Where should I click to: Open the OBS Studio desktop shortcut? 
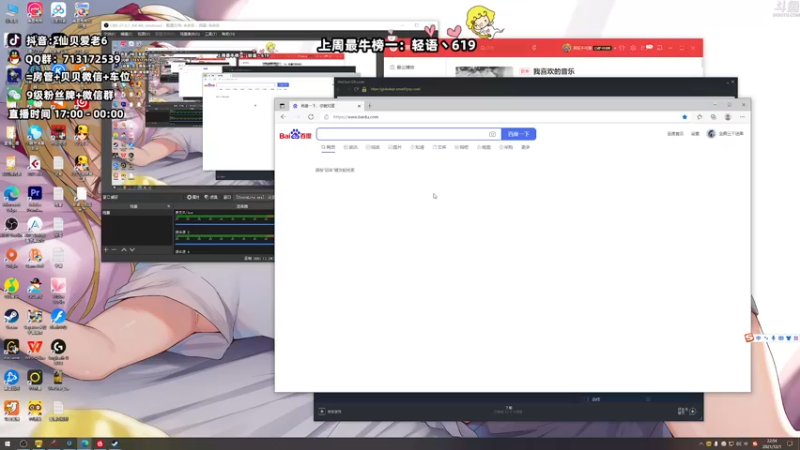pyautogui.click(x=11, y=227)
